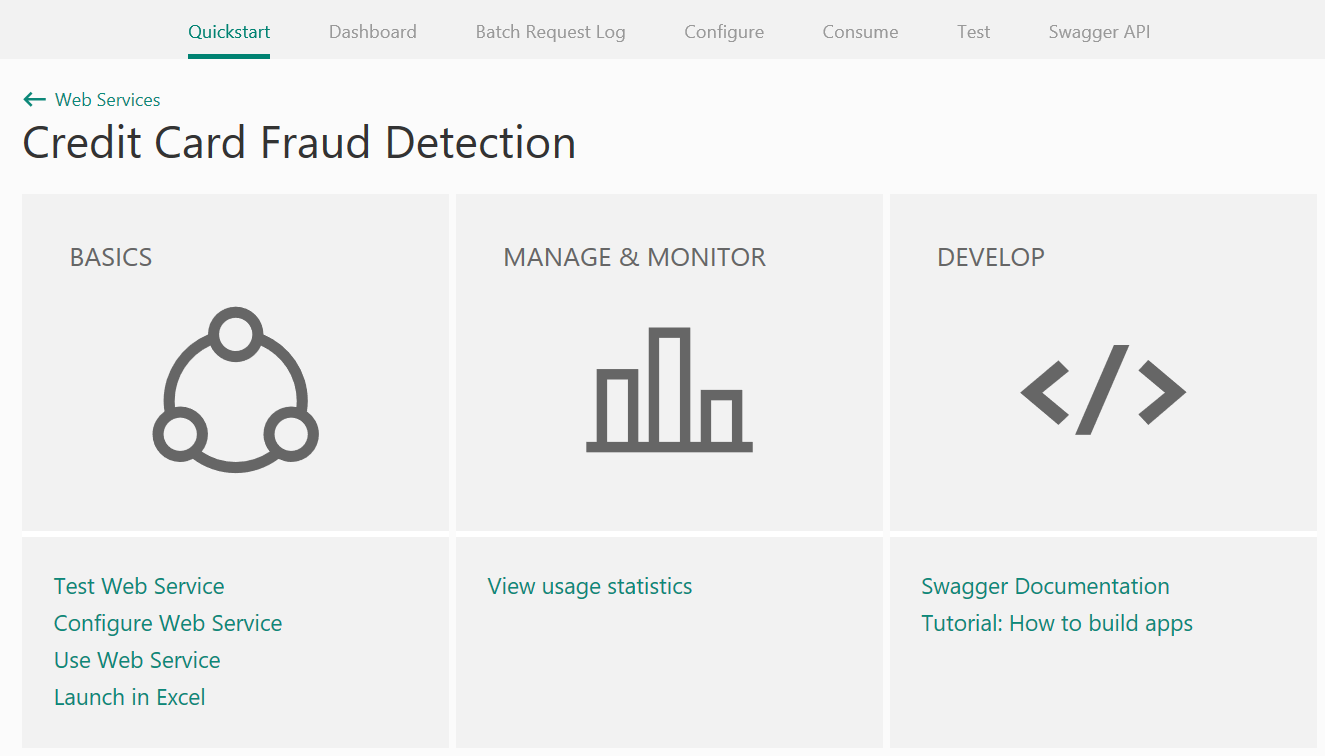Open the Test Web Service link
Screen dimensions: 1325x756
(x=139, y=586)
